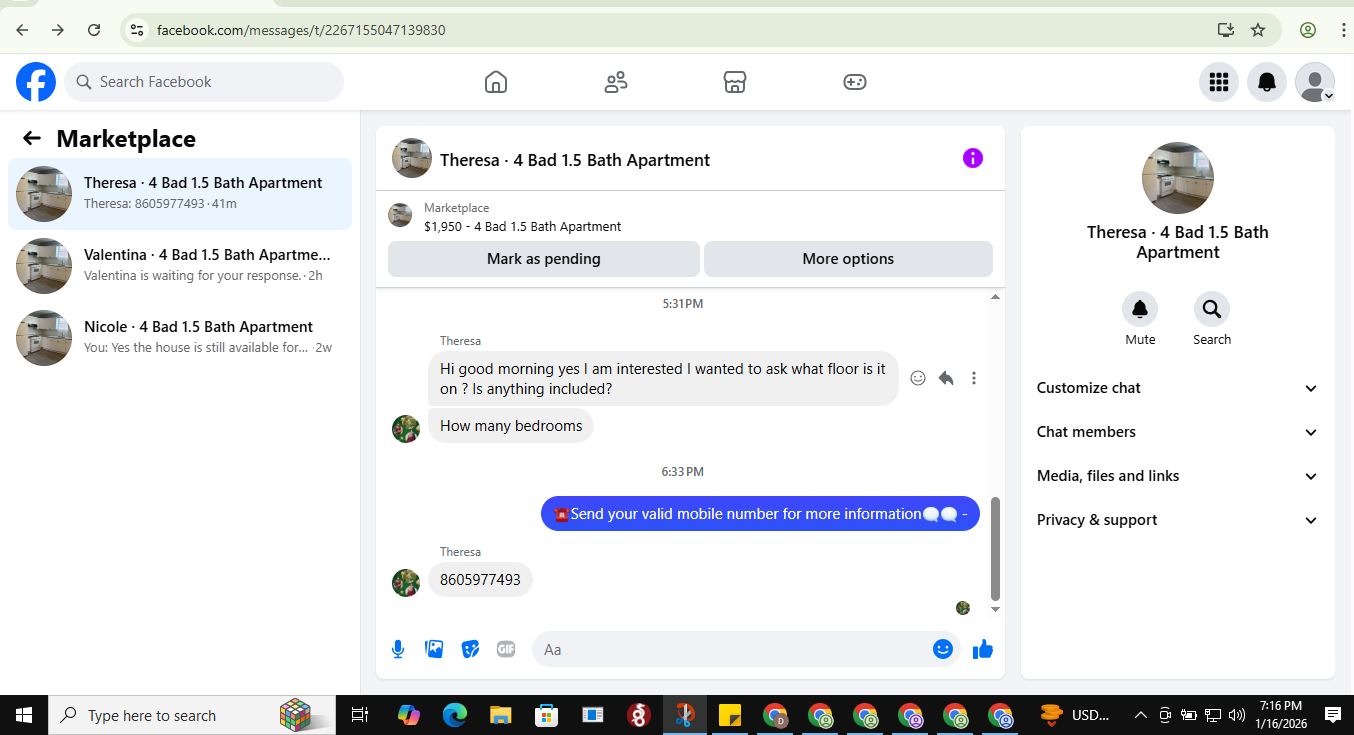Open File Explorer from taskbar
Image resolution: width=1354 pixels, height=735 pixels.
[x=500, y=715]
